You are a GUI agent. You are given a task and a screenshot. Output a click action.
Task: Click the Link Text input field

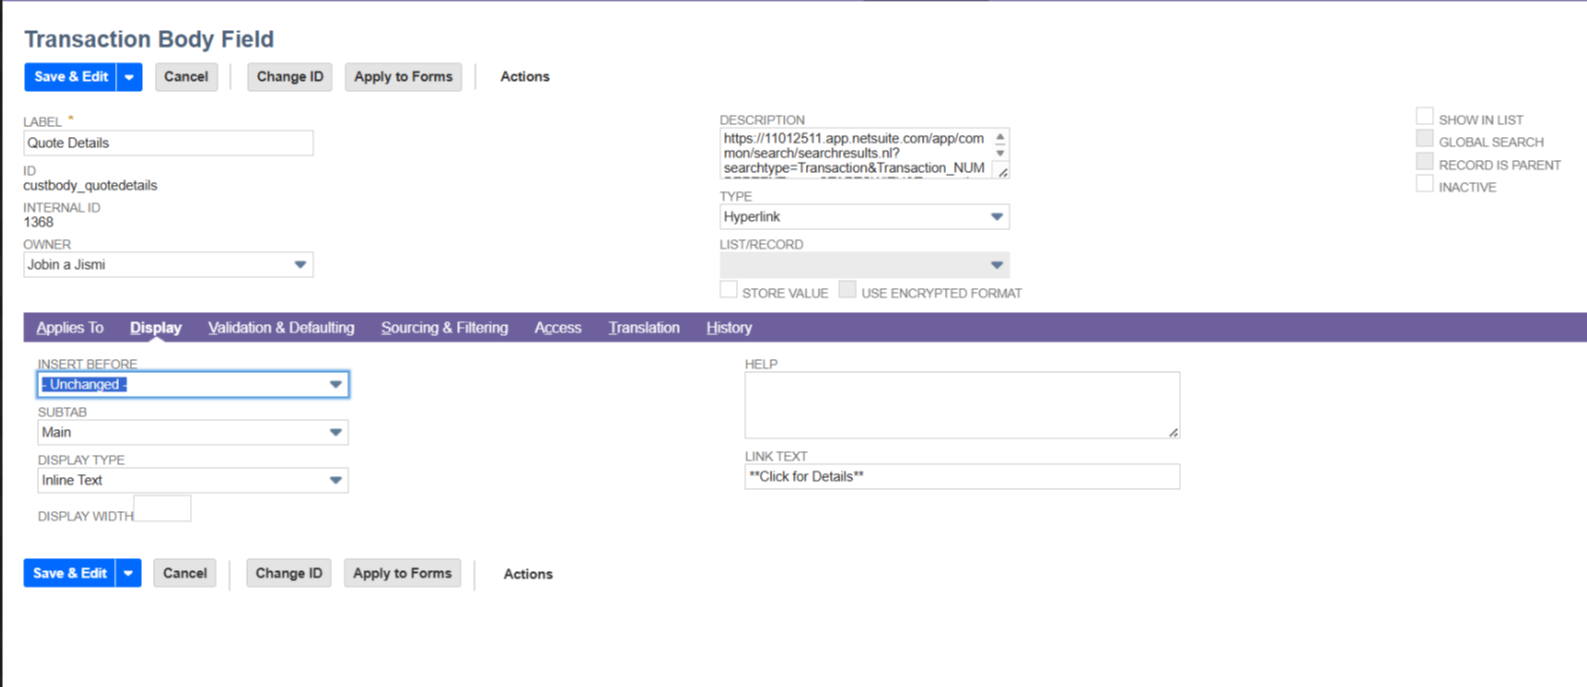click(x=961, y=477)
